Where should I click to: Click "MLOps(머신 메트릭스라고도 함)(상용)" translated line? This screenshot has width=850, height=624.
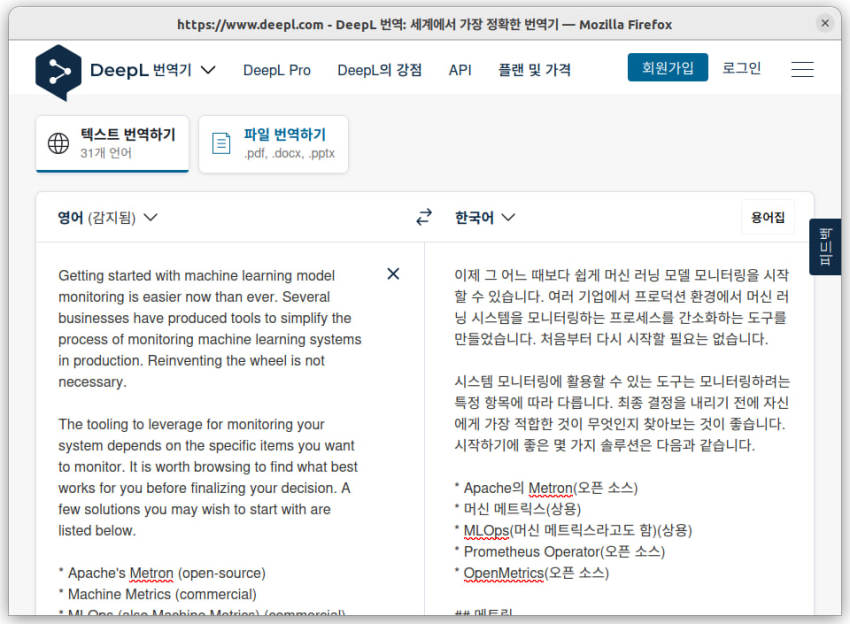coord(573,530)
